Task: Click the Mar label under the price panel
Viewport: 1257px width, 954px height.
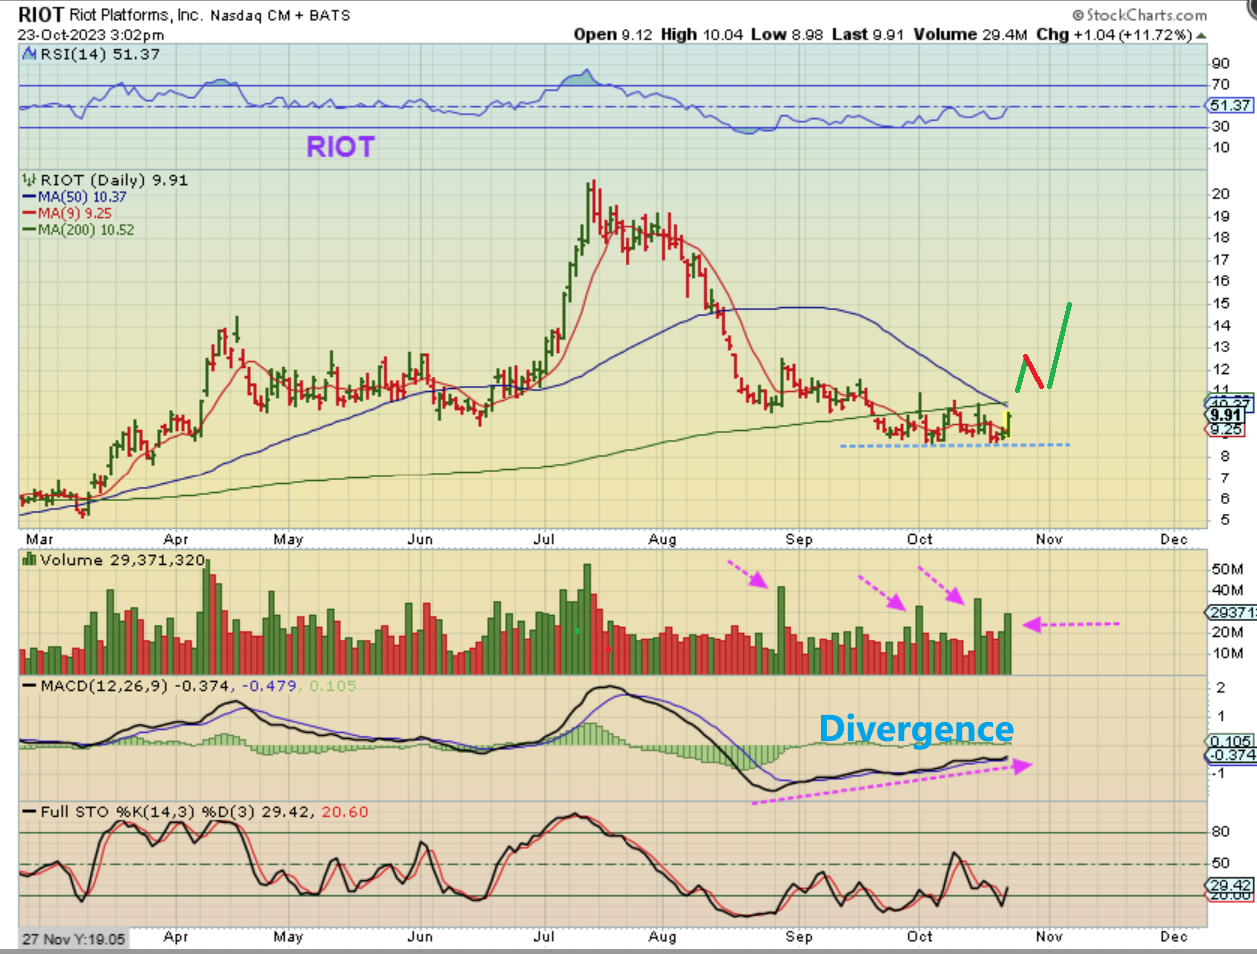Action: tap(39, 539)
